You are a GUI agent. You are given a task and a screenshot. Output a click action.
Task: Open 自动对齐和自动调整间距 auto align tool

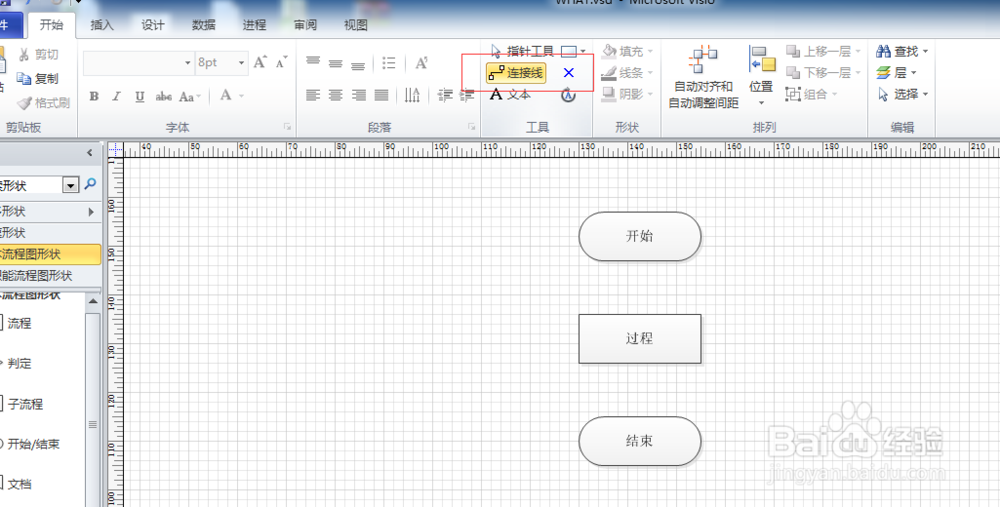703,77
